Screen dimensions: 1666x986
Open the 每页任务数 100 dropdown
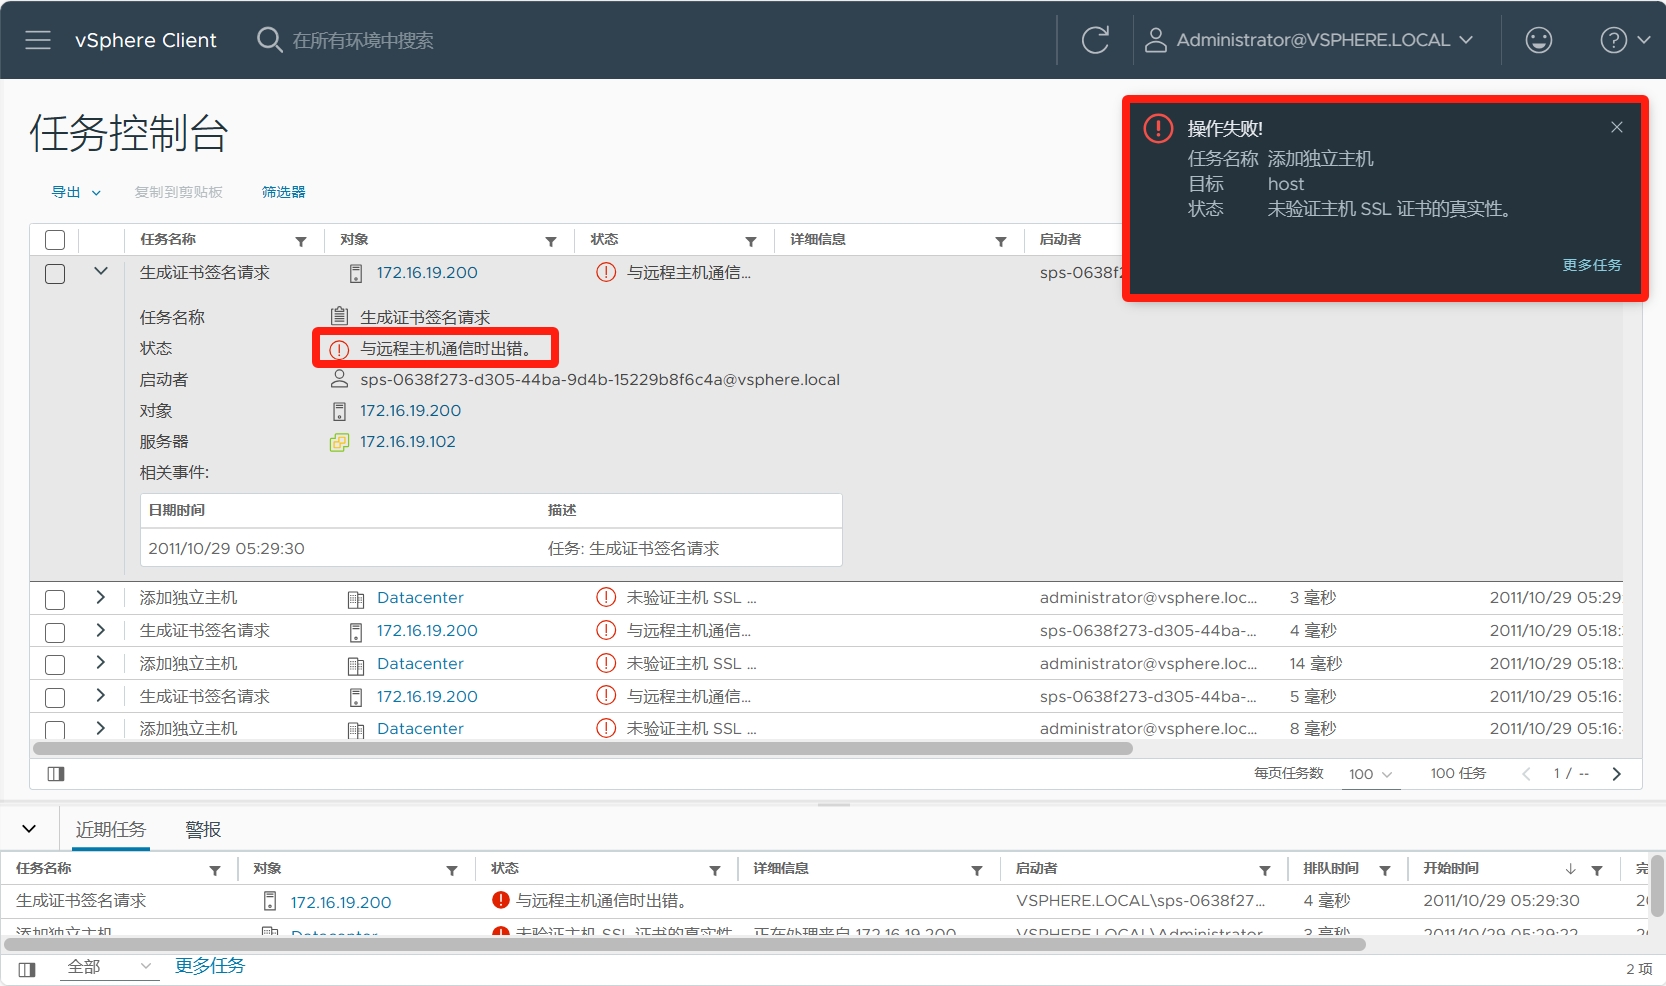(1370, 774)
